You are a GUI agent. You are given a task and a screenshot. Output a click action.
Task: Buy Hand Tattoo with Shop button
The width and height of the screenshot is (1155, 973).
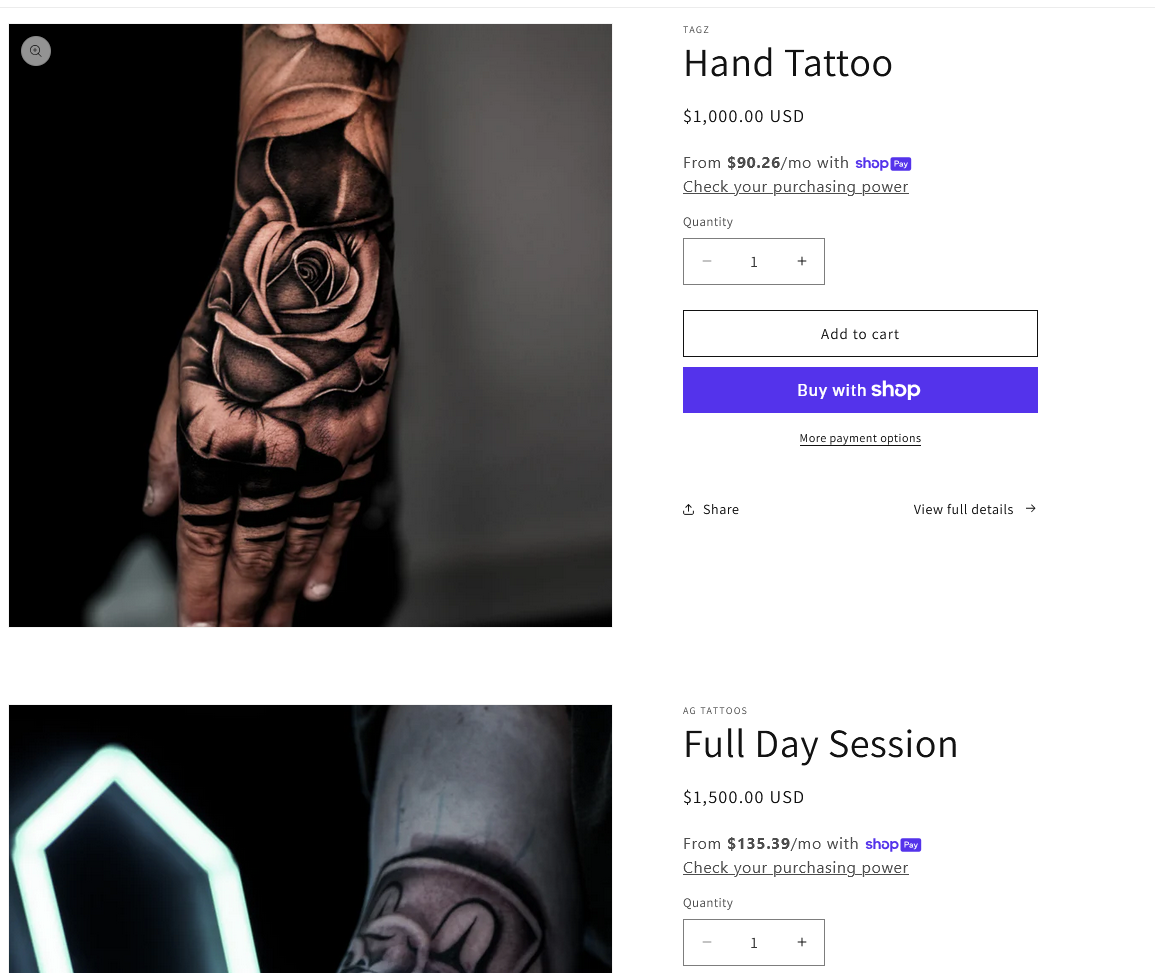click(860, 390)
